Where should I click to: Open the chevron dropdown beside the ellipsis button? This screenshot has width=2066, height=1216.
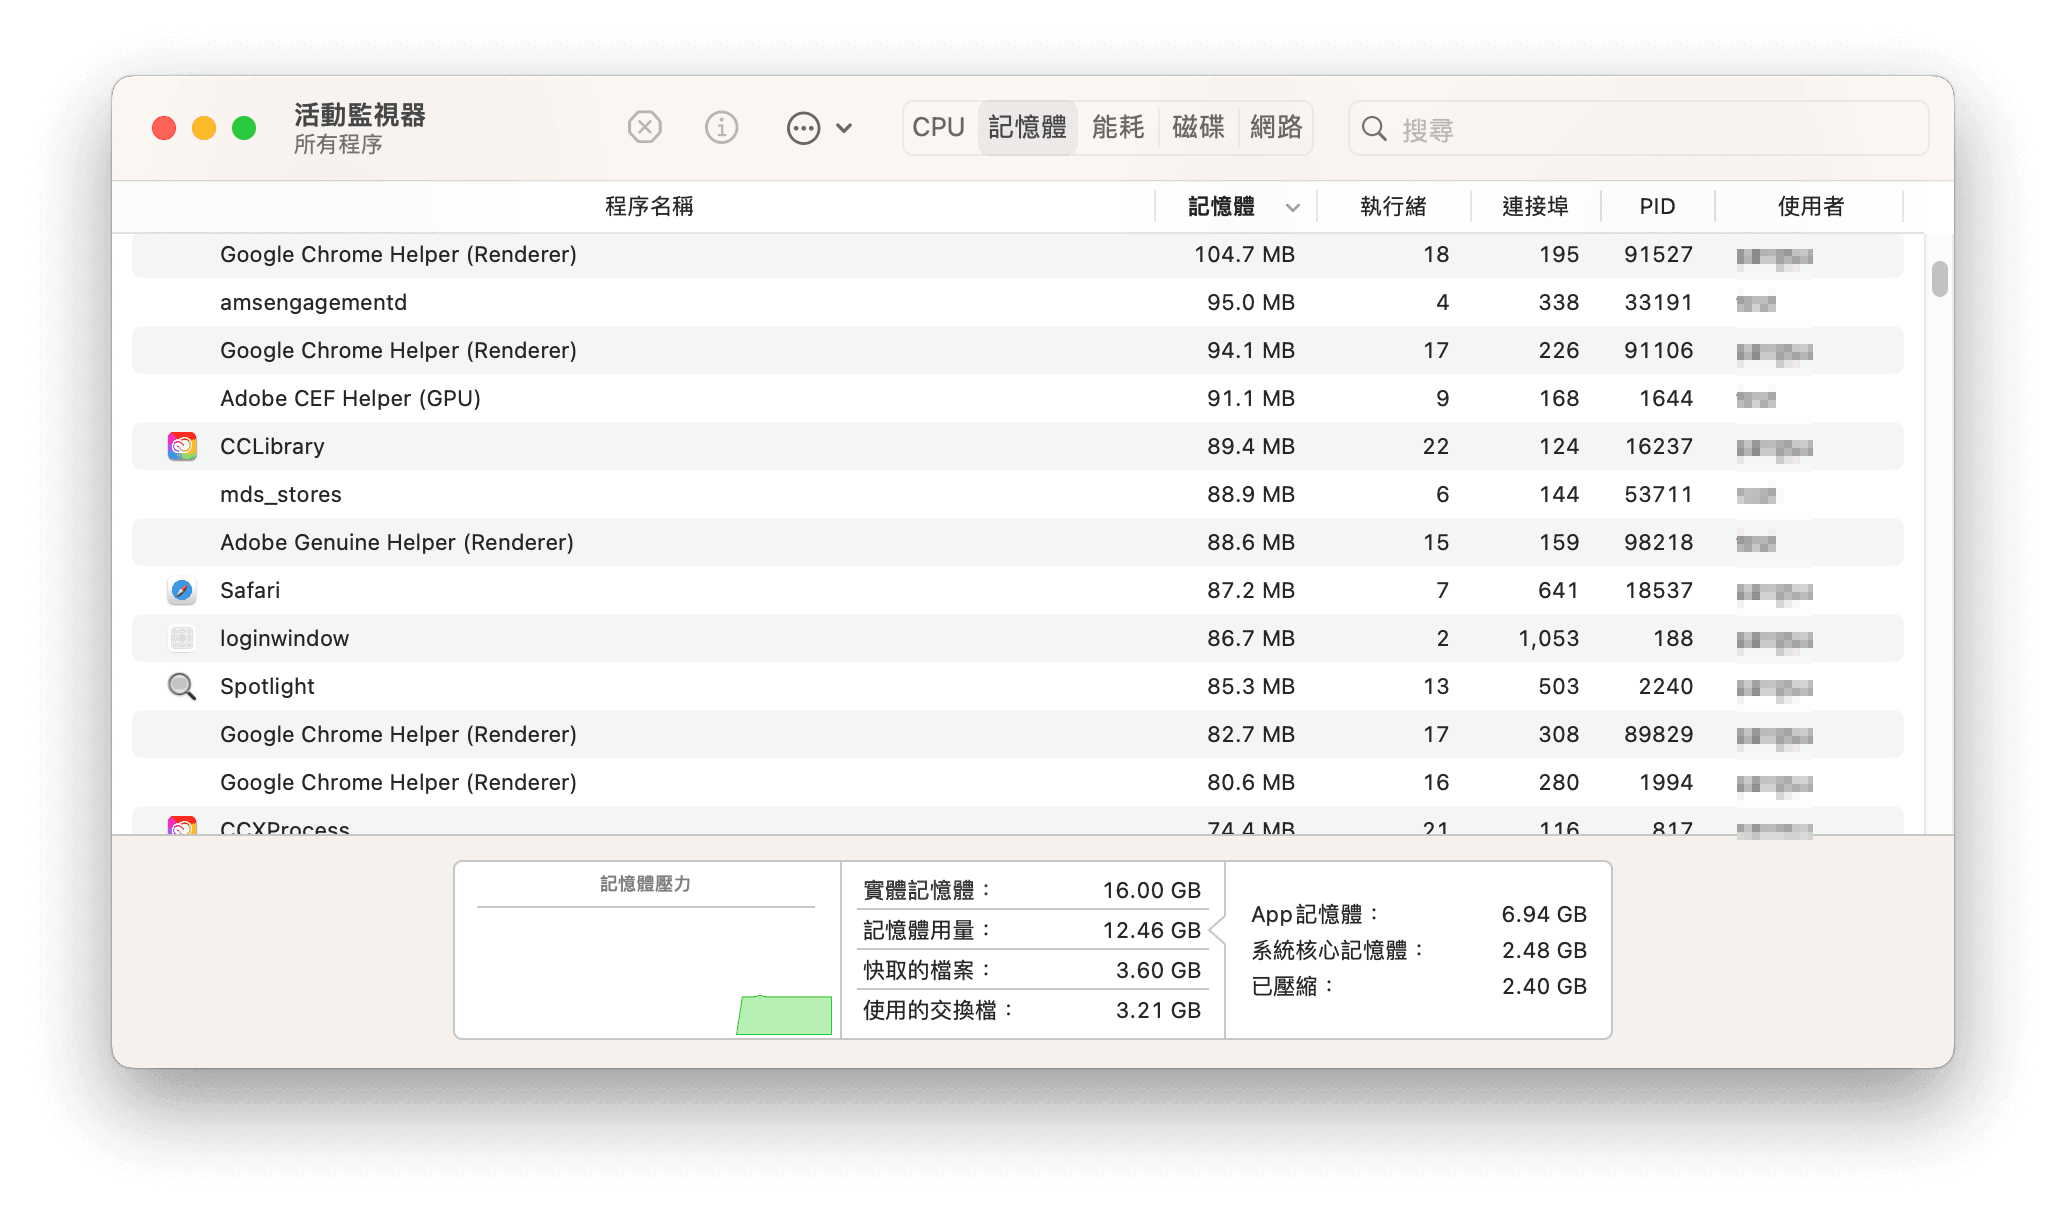click(845, 128)
